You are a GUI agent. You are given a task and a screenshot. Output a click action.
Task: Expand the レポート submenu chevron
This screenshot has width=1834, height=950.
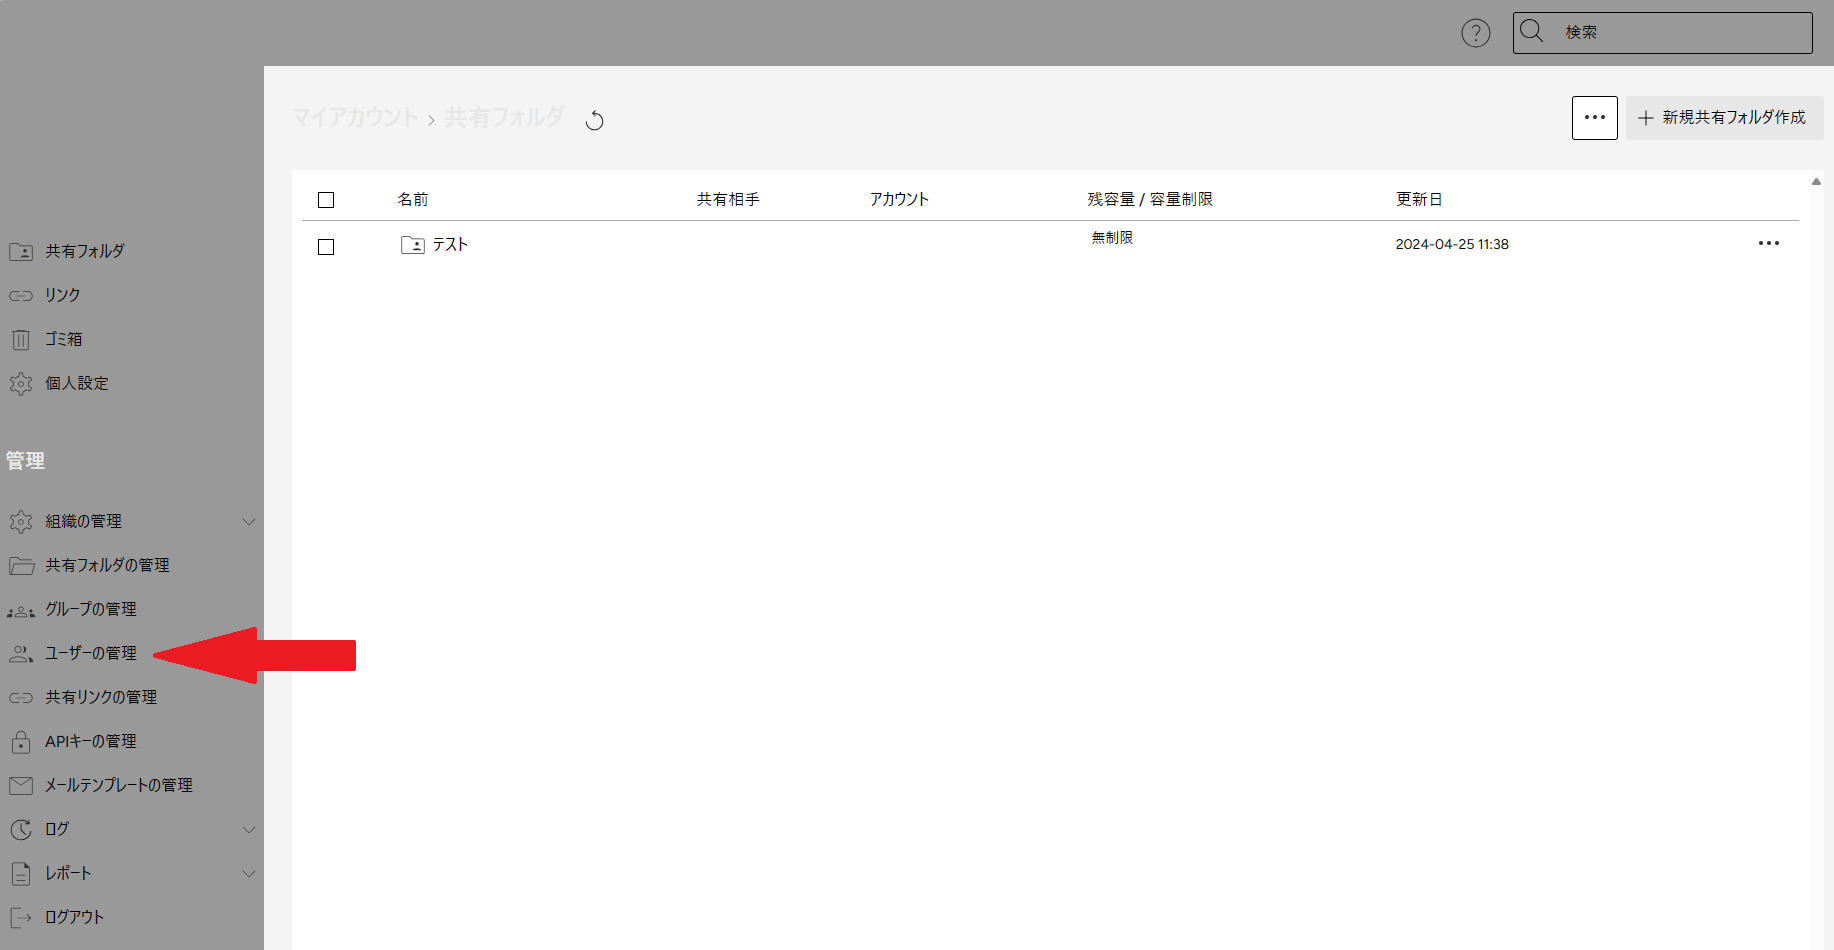click(x=249, y=873)
